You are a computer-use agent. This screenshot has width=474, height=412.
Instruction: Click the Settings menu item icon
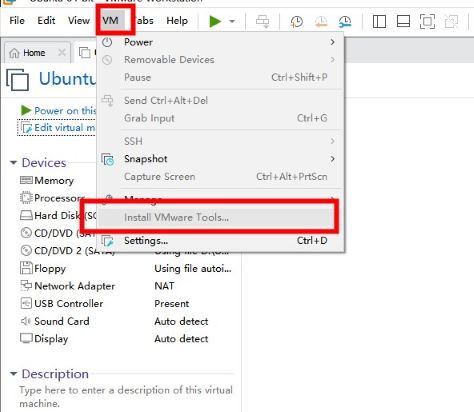coord(108,241)
